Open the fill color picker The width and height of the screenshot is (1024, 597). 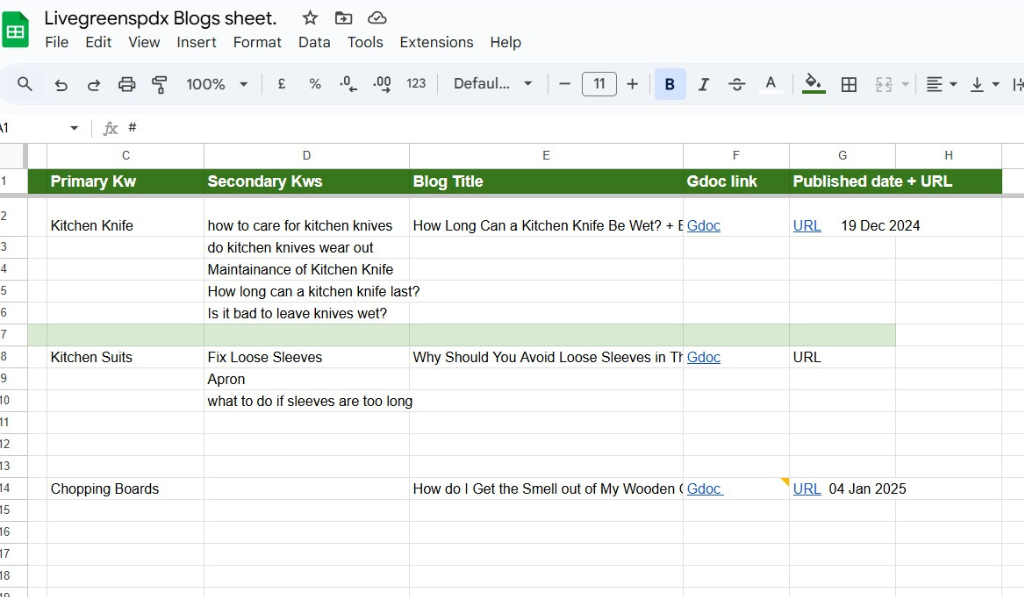pos(813,84)
